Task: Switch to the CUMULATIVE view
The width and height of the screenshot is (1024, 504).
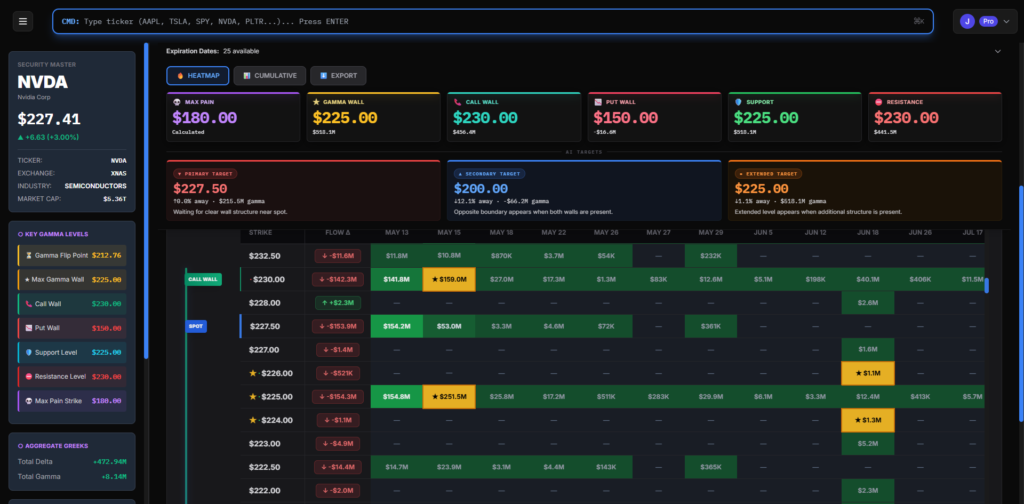Action: tap(270, 76)
